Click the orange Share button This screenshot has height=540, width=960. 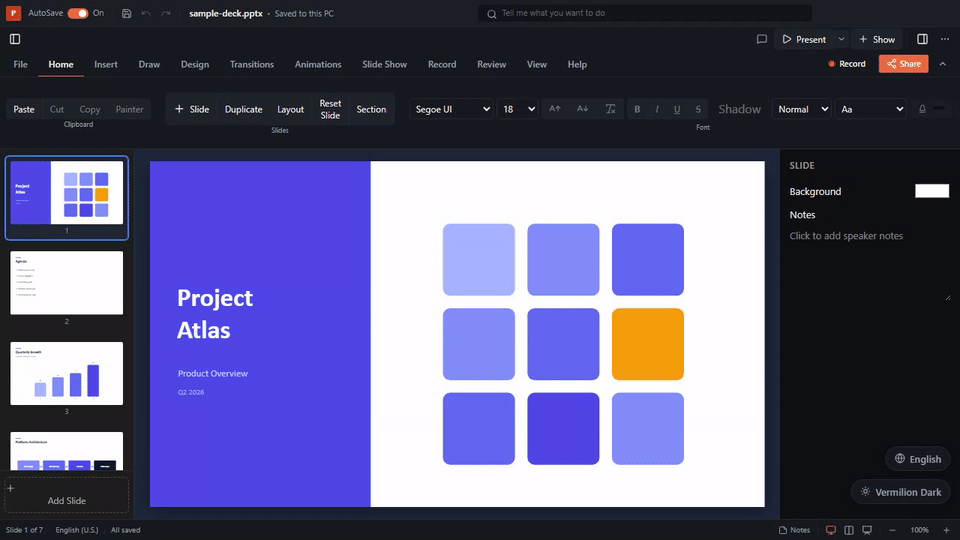point(904,64)
